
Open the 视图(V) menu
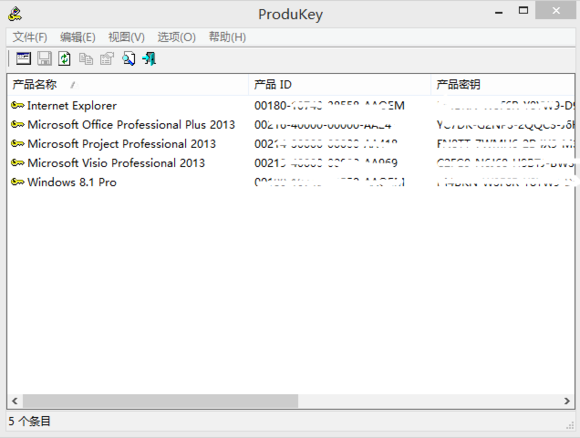coord(126,37)
